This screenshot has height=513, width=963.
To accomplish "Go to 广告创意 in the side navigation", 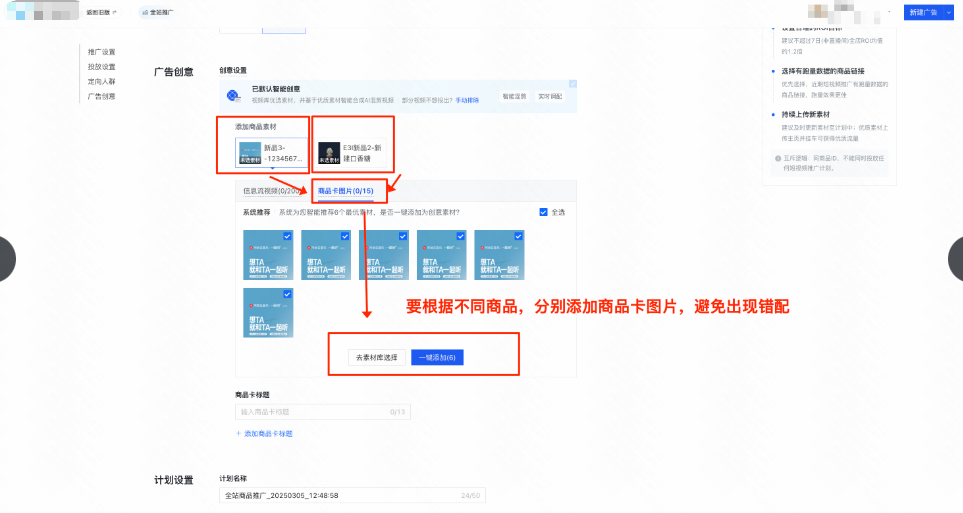I will pos(101,96).
